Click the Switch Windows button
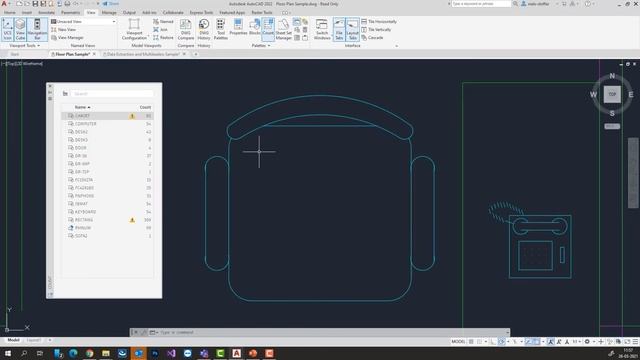640x360 pixels. click(x=322, y=29)
